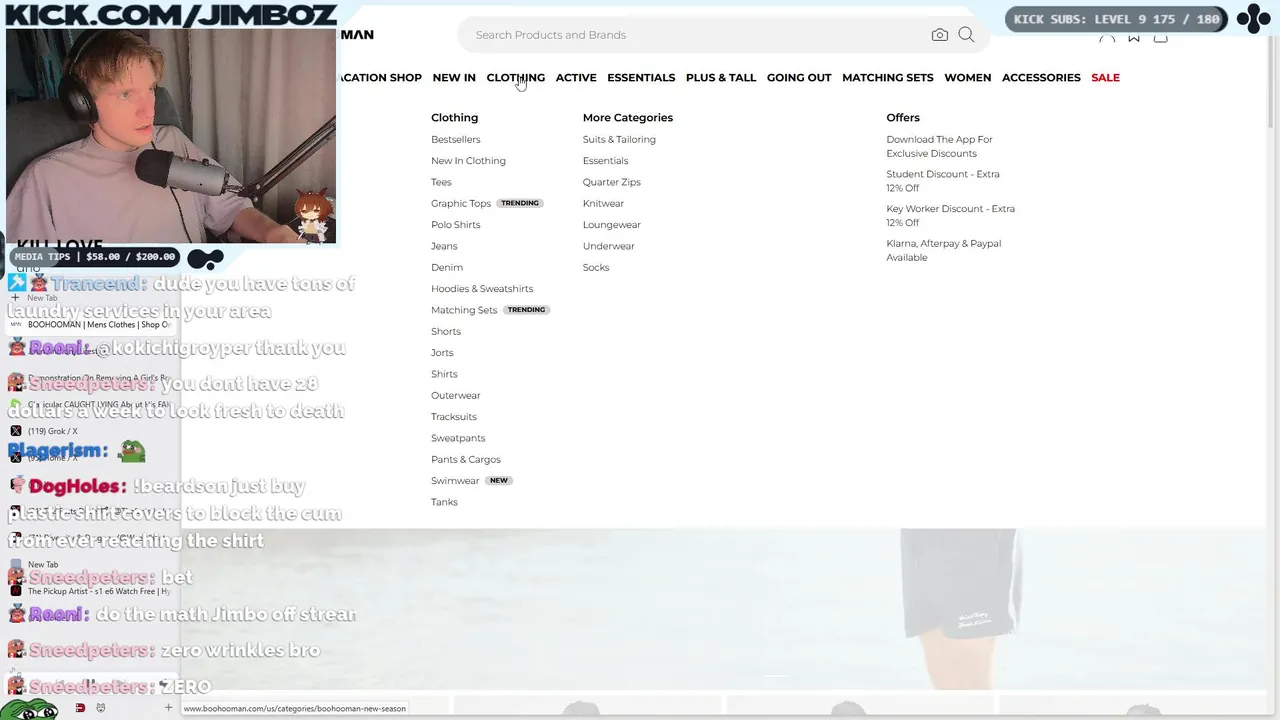1280x720 pixels.
Task: Select the BOOHOOMAN Mens Clothes browser tab
Action: click(92, 324)
